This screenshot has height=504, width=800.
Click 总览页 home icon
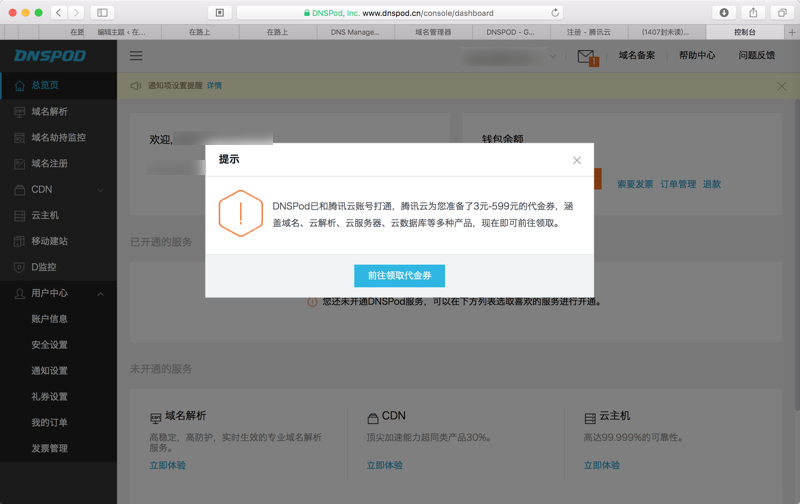point(19,86)
